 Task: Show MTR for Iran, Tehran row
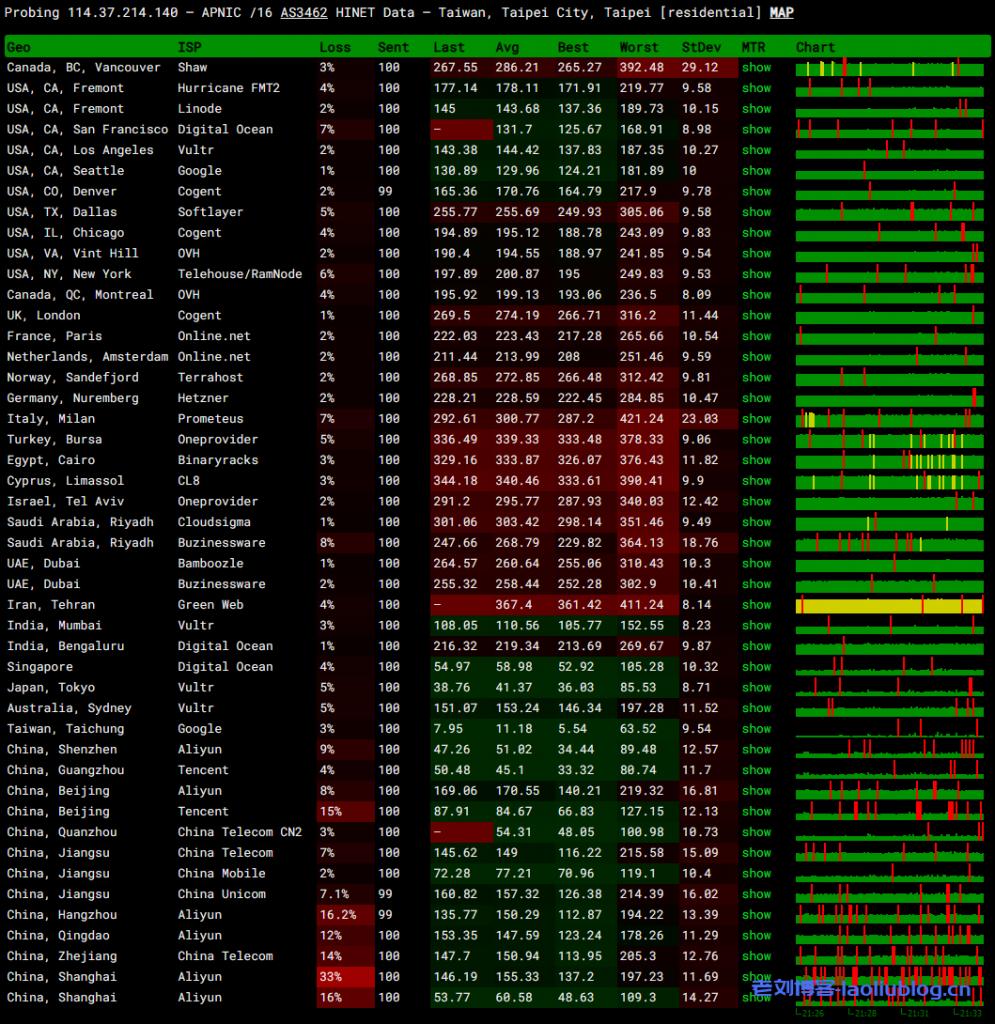[756, 605]
